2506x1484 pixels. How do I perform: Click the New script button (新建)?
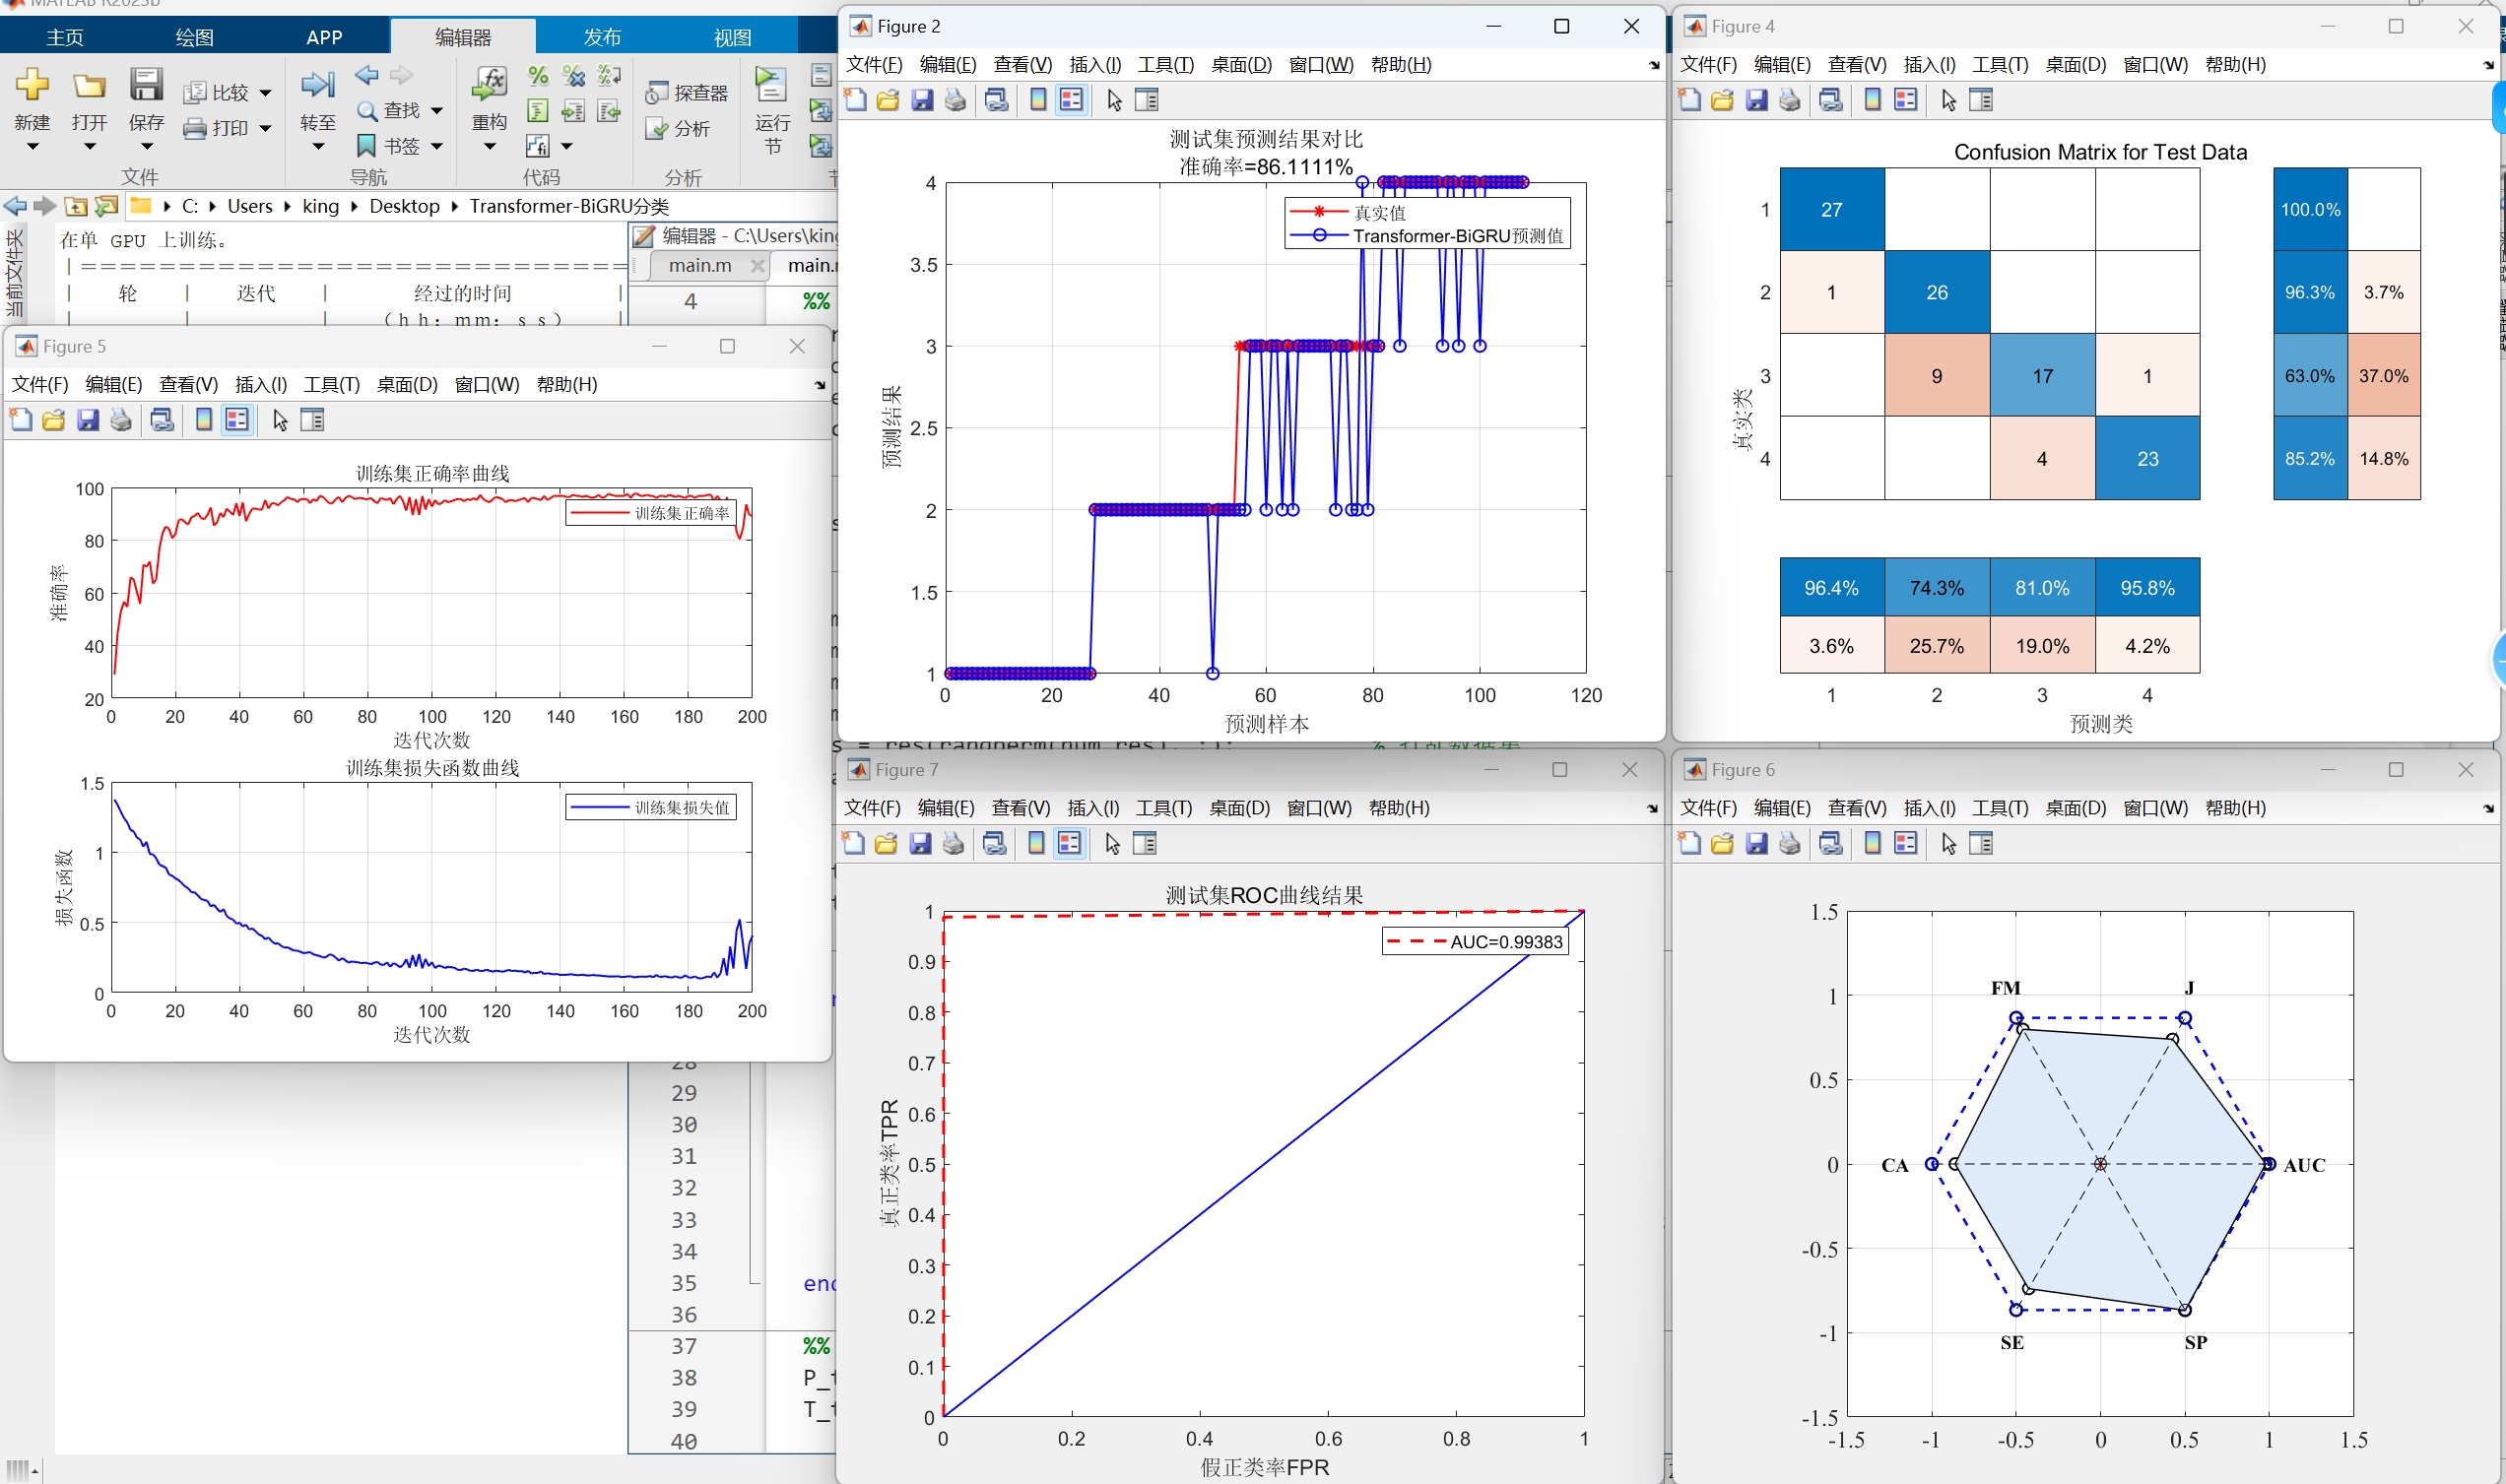pos(32,86)
